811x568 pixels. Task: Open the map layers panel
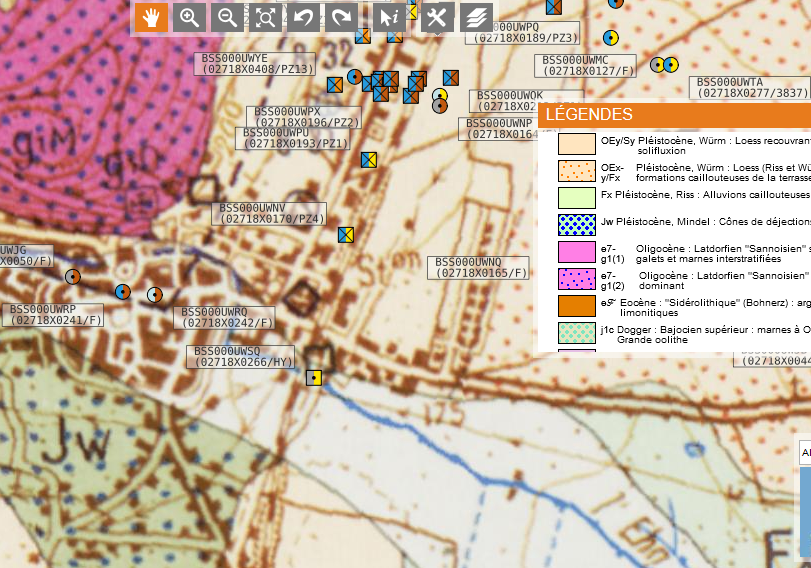[476, 17]
